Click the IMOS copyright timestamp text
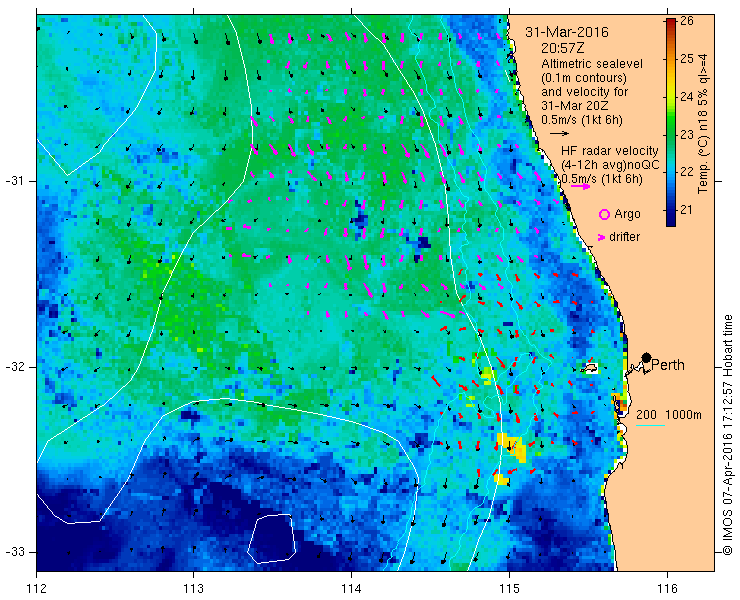The image size is (740, 600). [728, 435]
